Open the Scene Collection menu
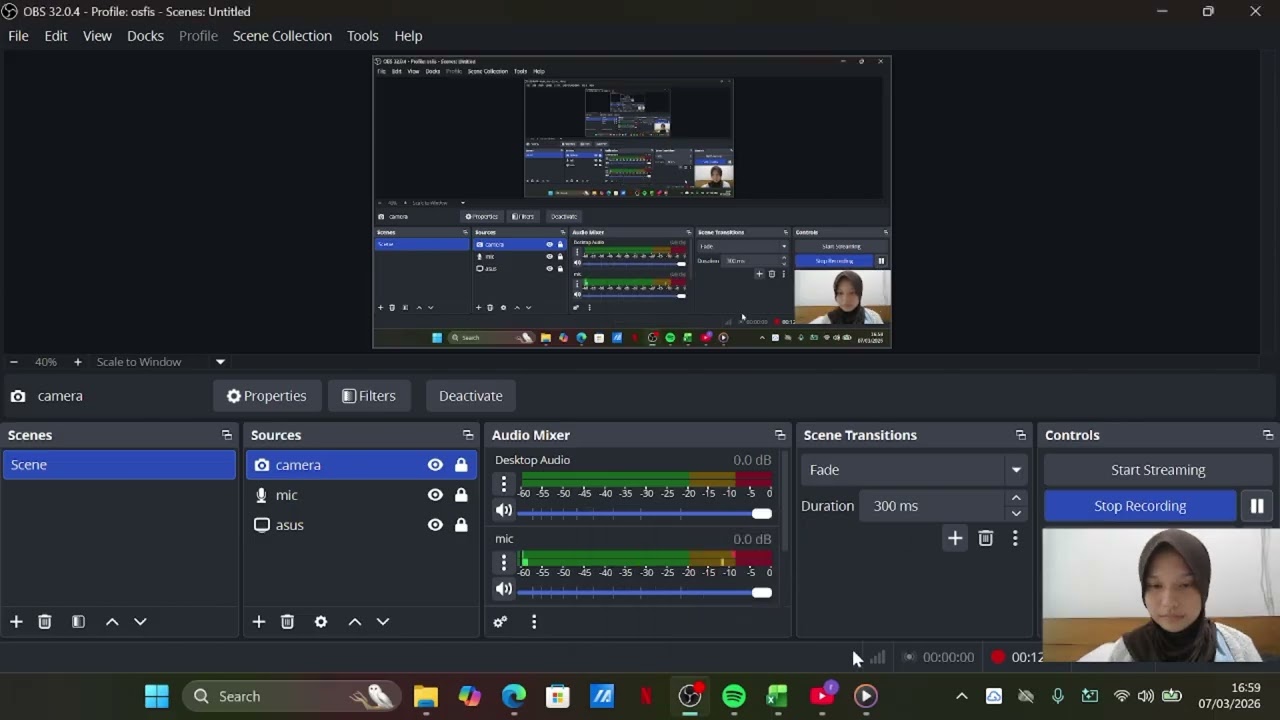Image resolution: width=1280 pixels, height=720 pixels. [282, 36]
